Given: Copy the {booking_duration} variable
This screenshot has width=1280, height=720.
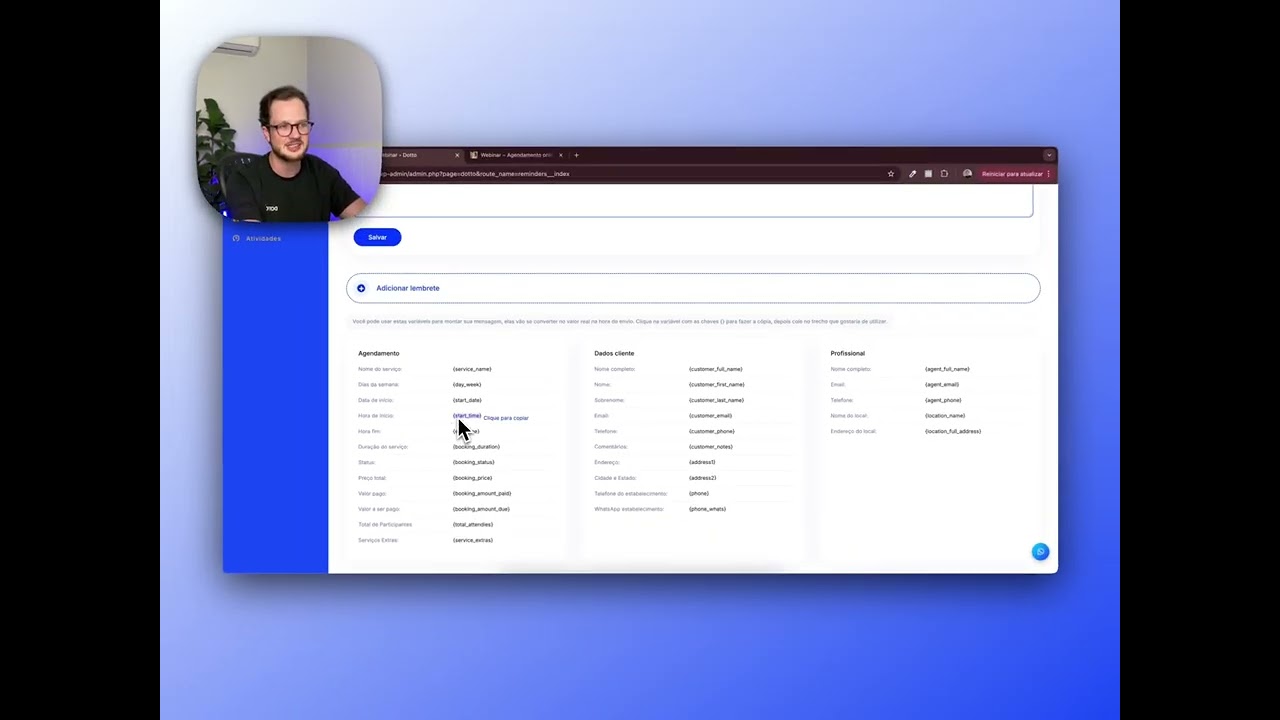Looking at the screenshot, I should tap(476, 447).
